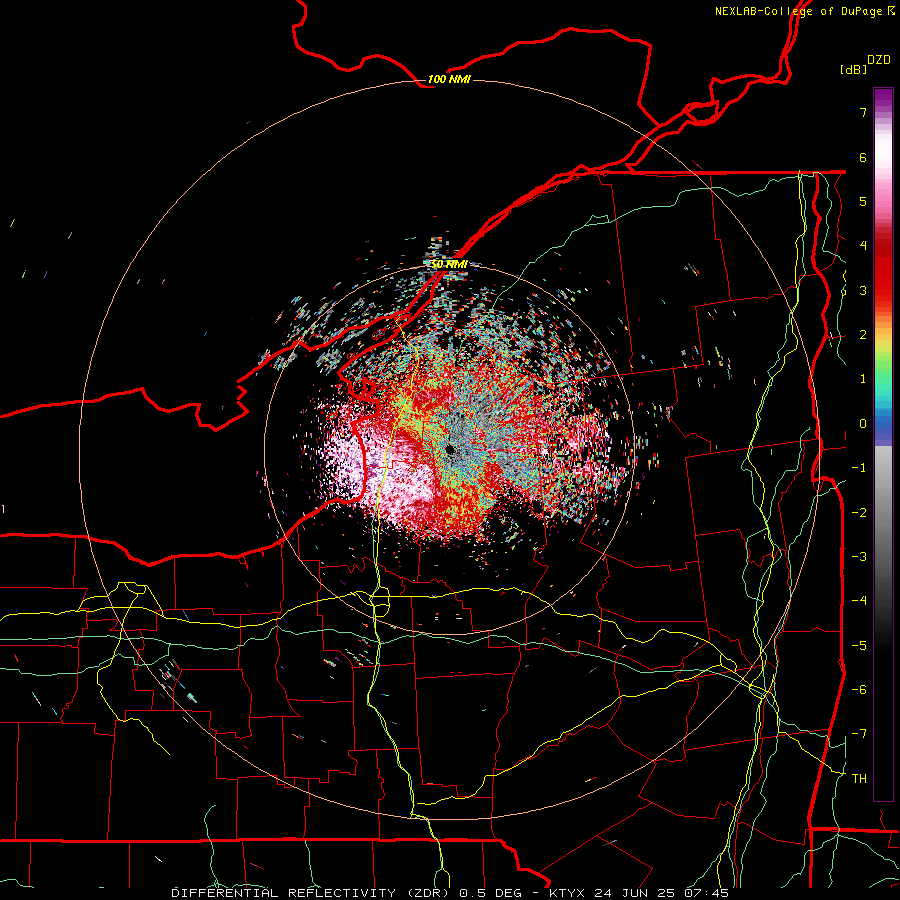Click the legend value 3
The width and height of the screenshot is (900, 900).
863,290
